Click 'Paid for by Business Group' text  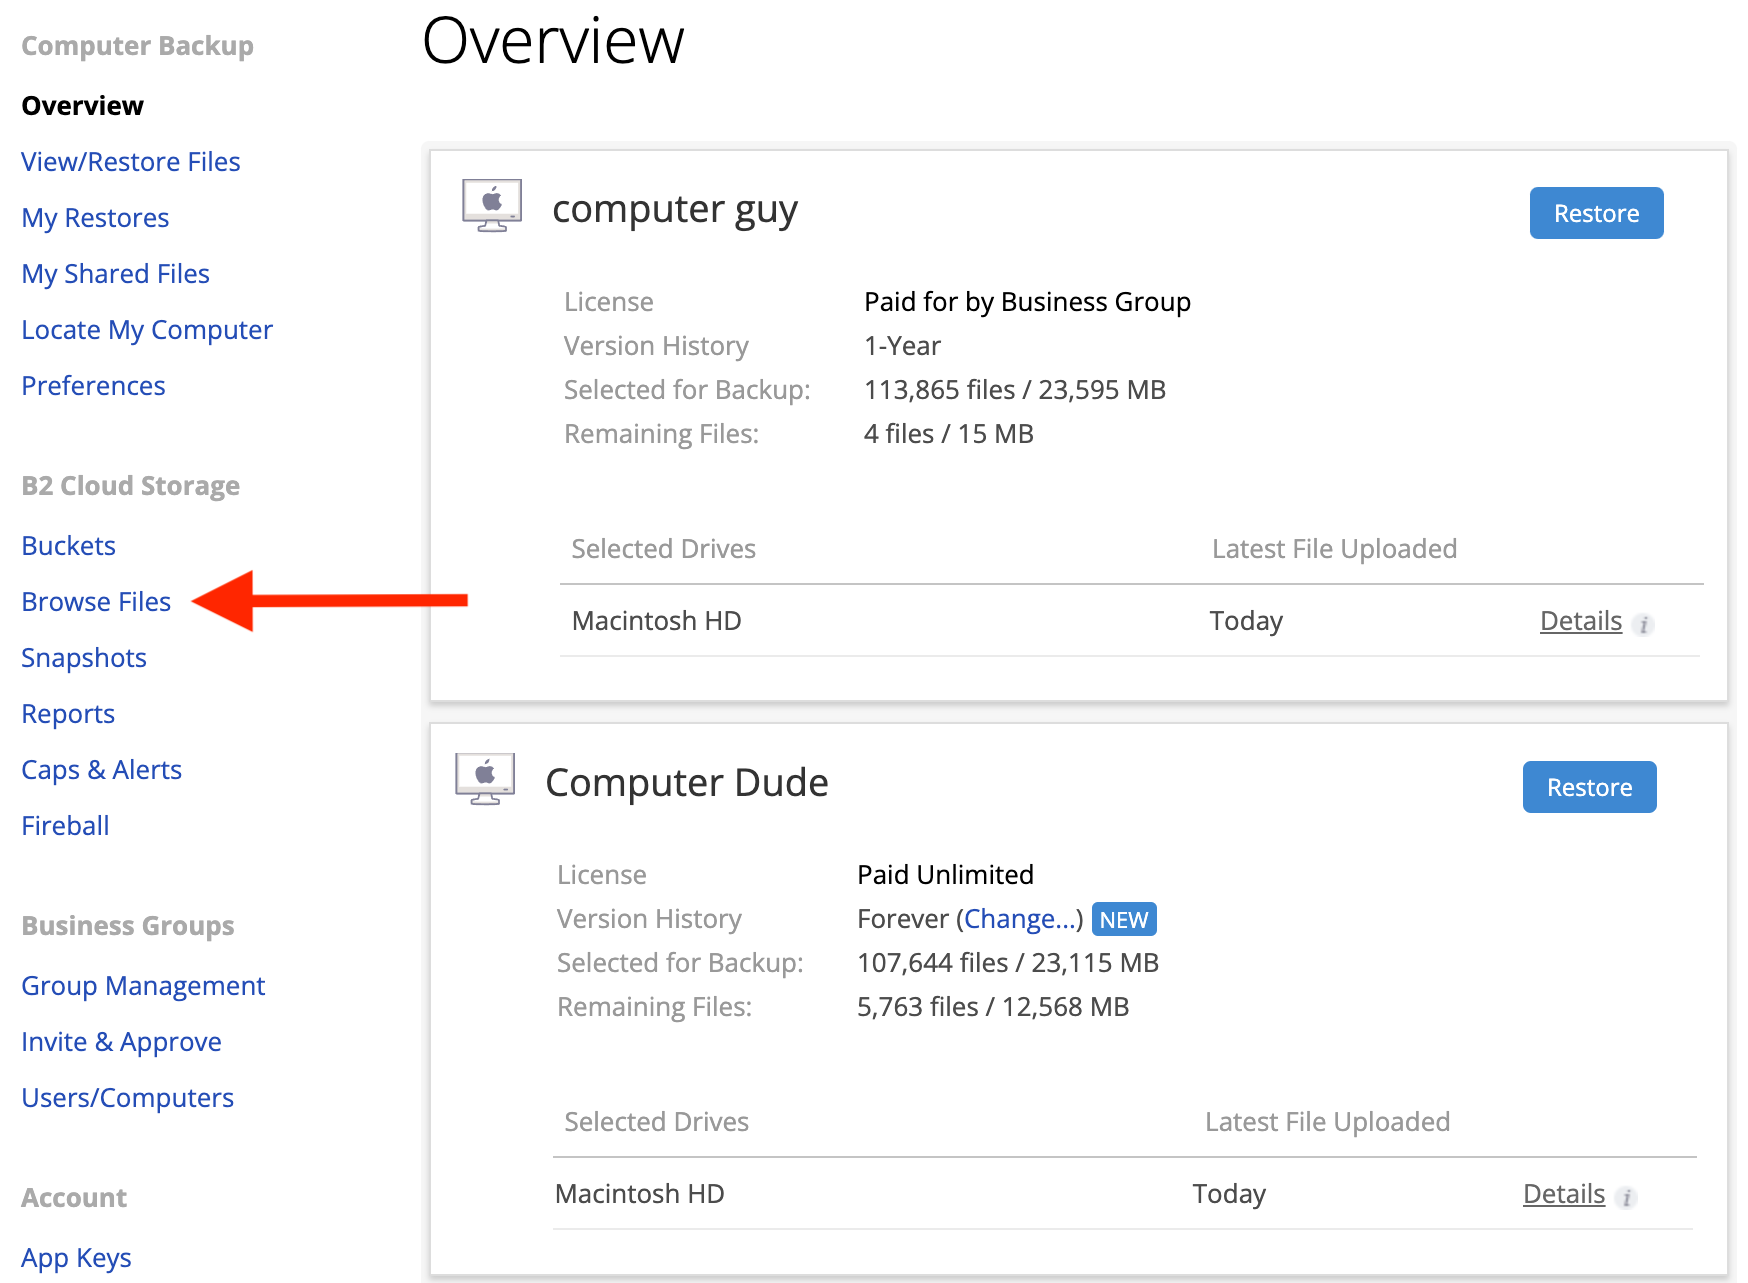click(1027, 302)
